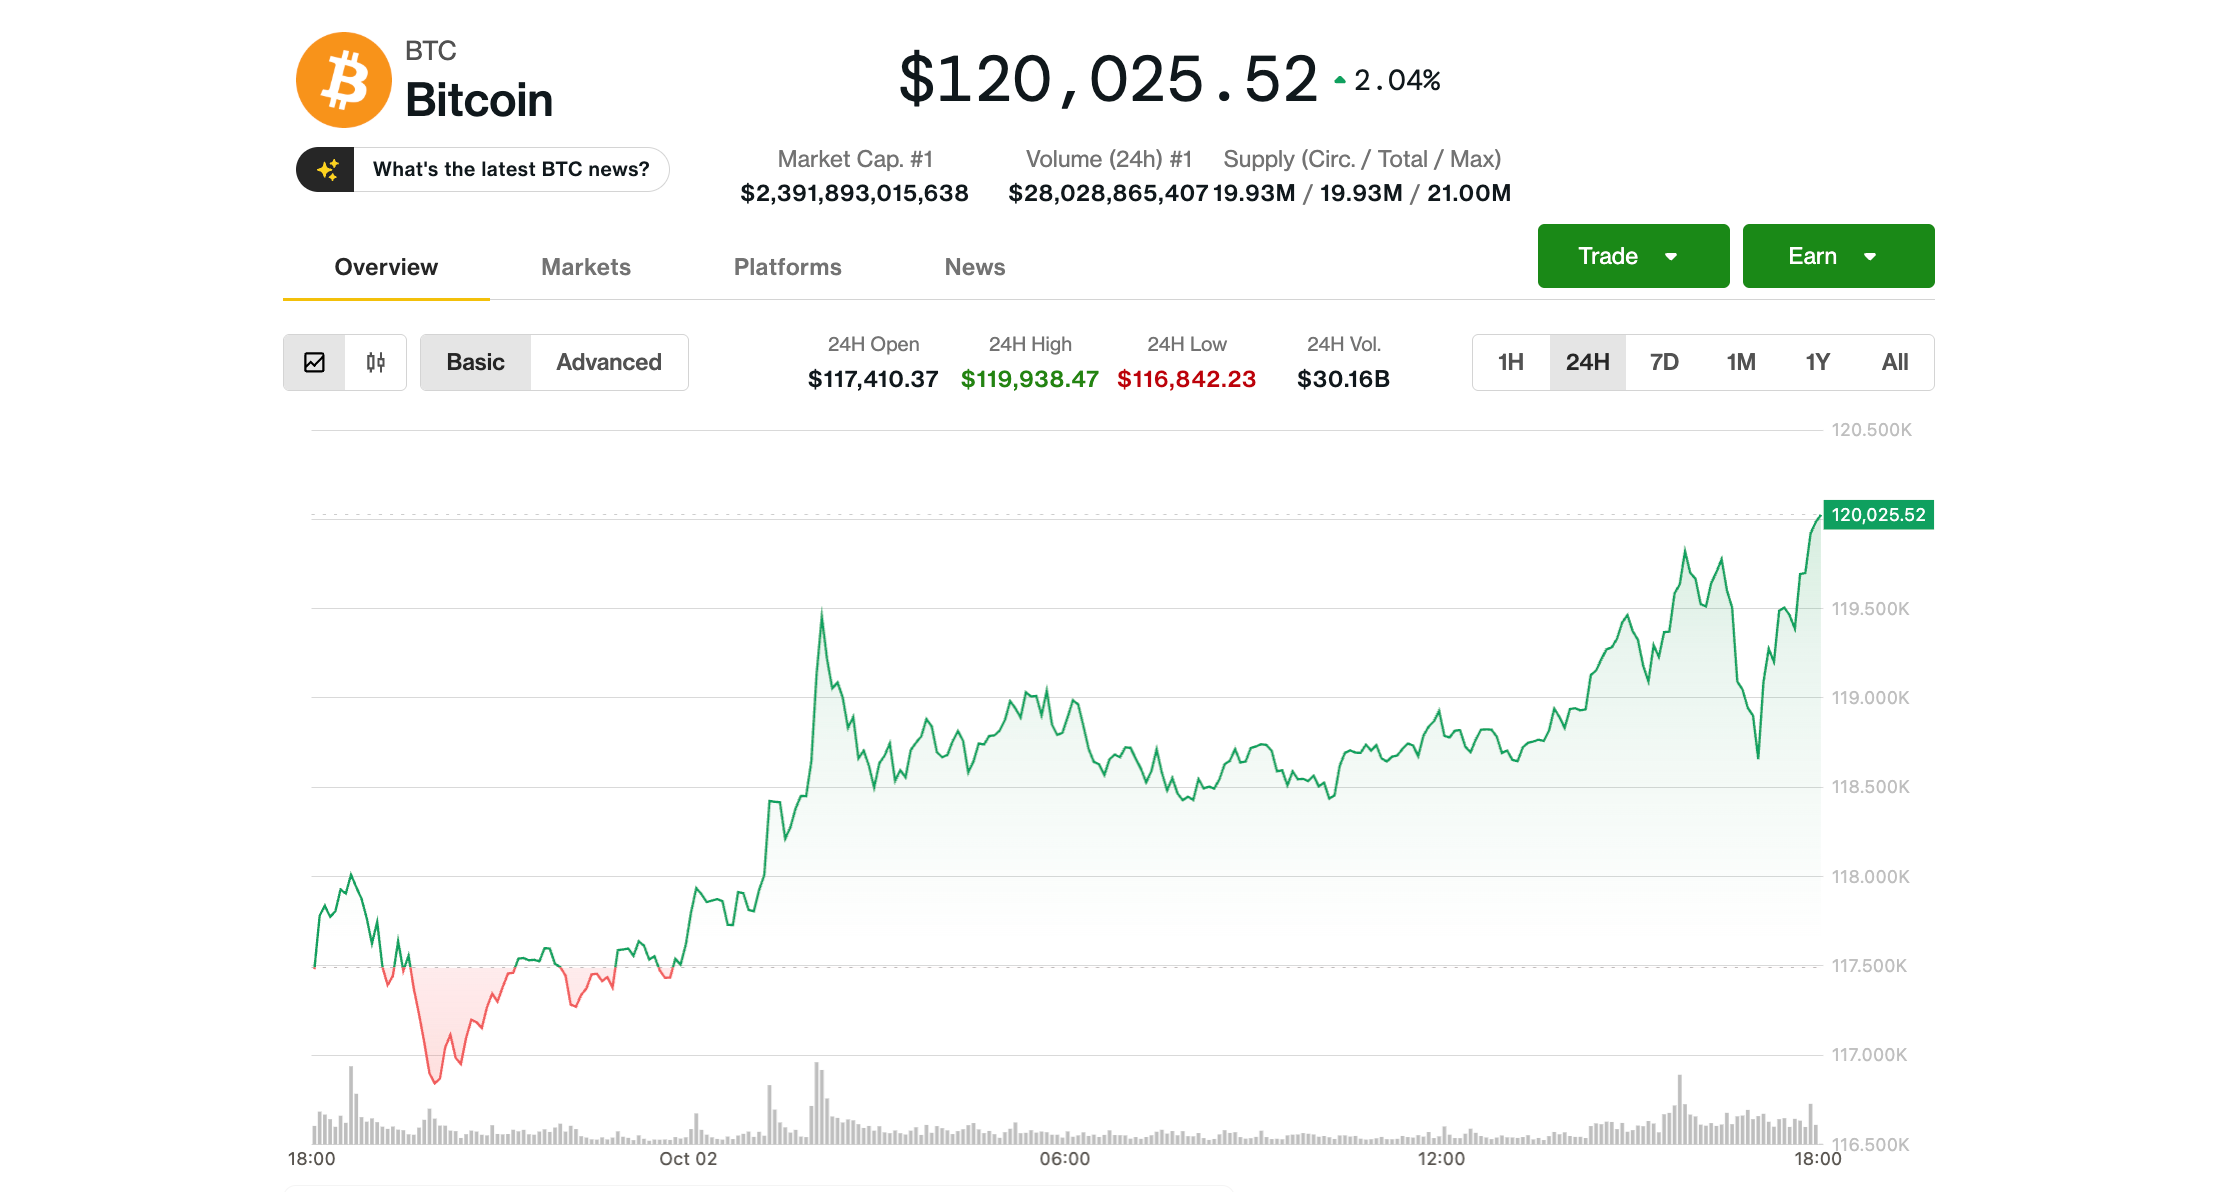Select the 7D time range
The width and height of the screenshot is (2232, 1192).
1664,362
